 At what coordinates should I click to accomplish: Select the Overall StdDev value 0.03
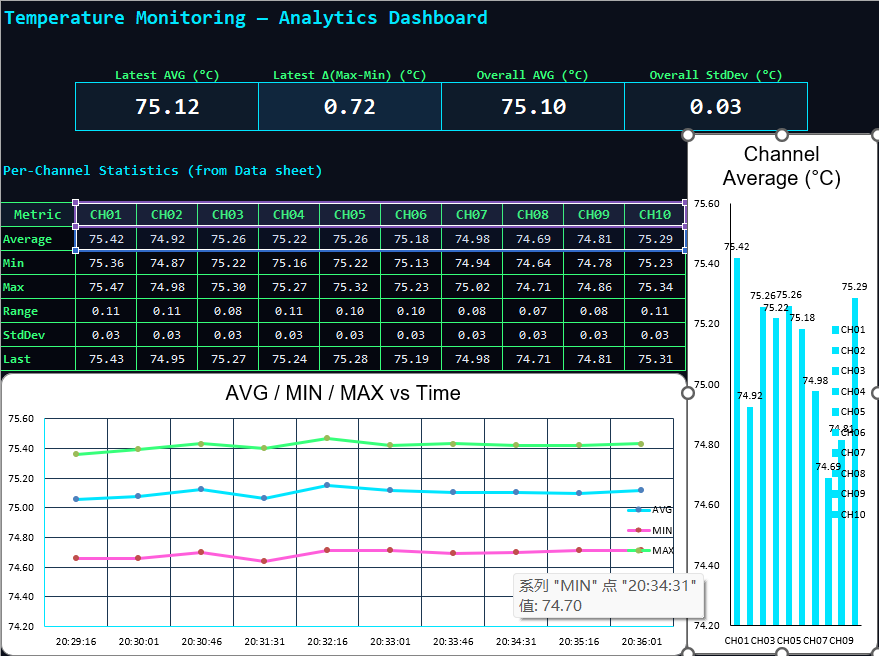coord(715,107)
